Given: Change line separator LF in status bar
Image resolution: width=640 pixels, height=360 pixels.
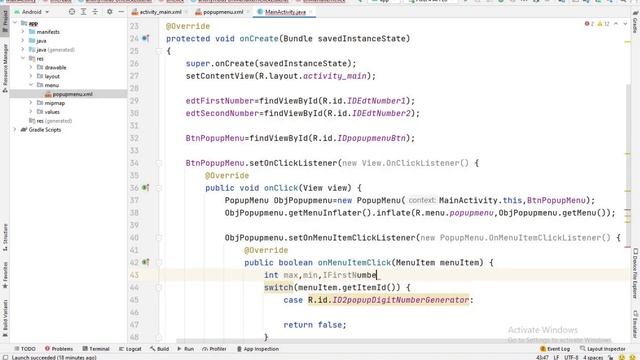Looking at the screenshot, I should click(556, 358).
